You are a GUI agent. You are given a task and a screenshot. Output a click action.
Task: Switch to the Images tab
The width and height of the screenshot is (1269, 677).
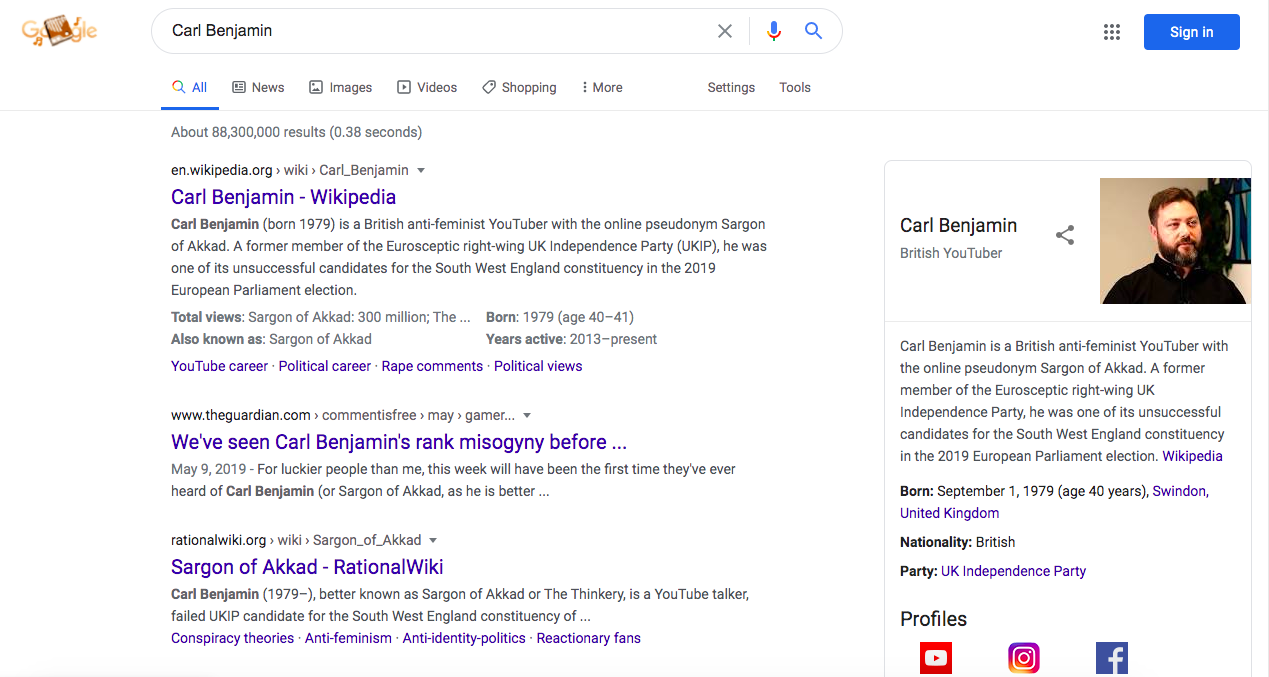(340, 87)
